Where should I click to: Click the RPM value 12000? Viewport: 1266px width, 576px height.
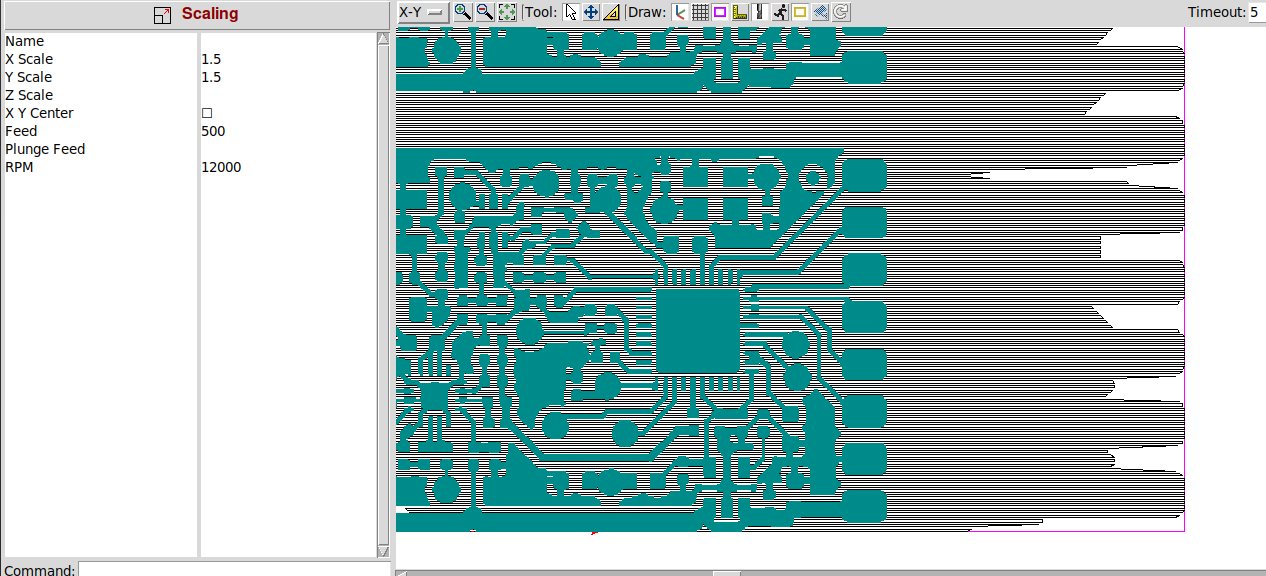click(x=221, y=167)
